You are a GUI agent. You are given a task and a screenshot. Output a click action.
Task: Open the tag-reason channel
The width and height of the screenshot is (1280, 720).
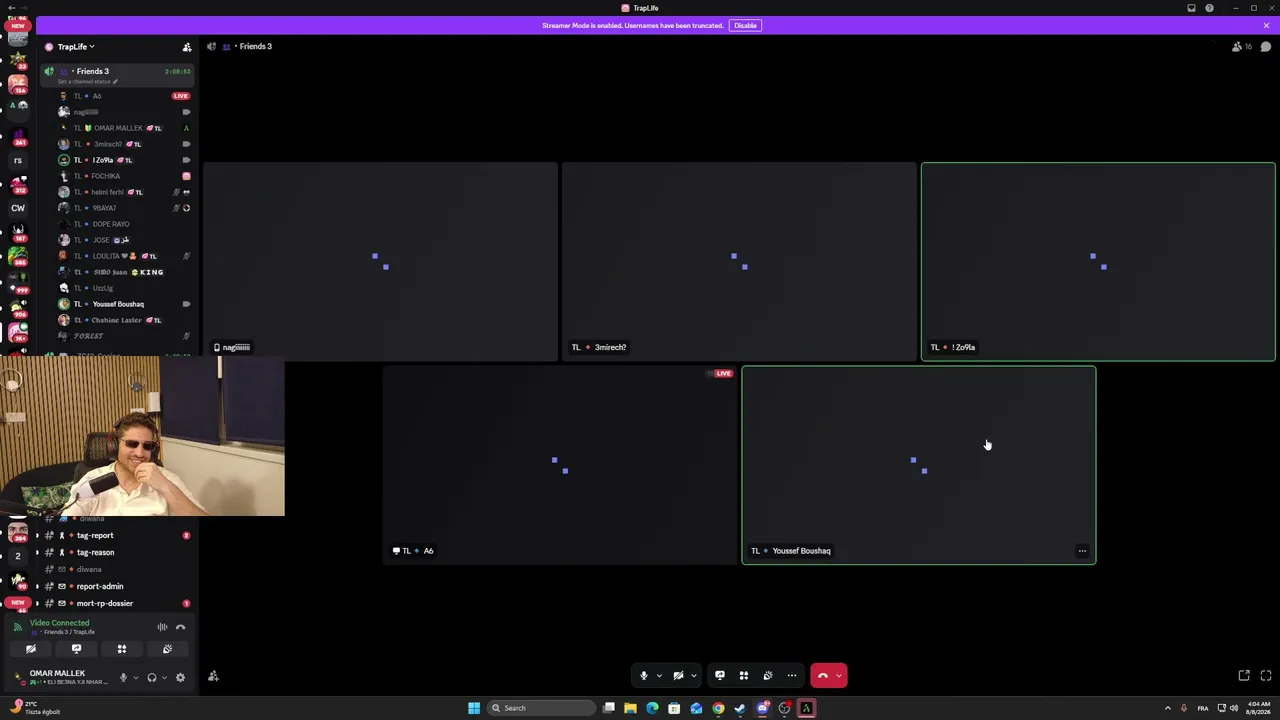click(x=96, y=552)
